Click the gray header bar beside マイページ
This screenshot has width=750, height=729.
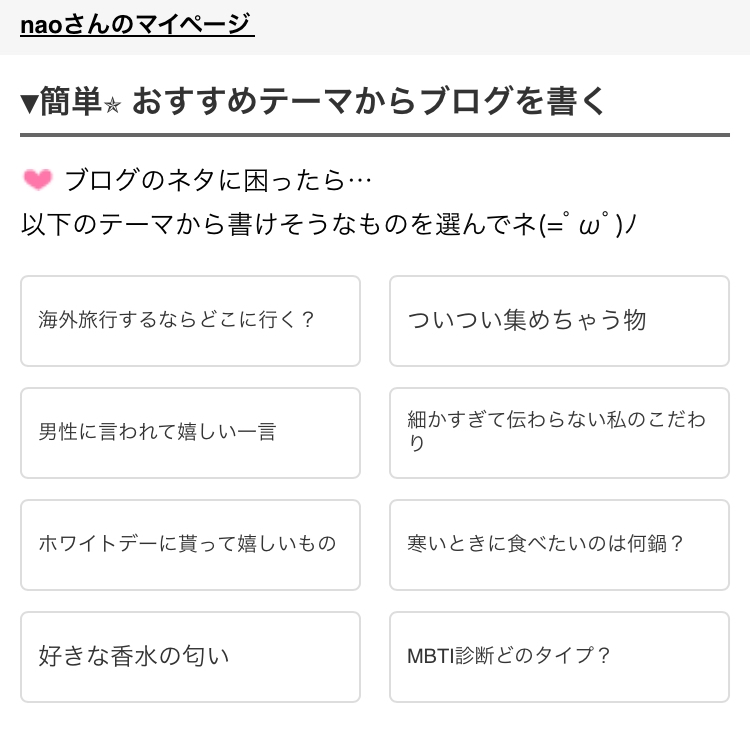(500, 25)
